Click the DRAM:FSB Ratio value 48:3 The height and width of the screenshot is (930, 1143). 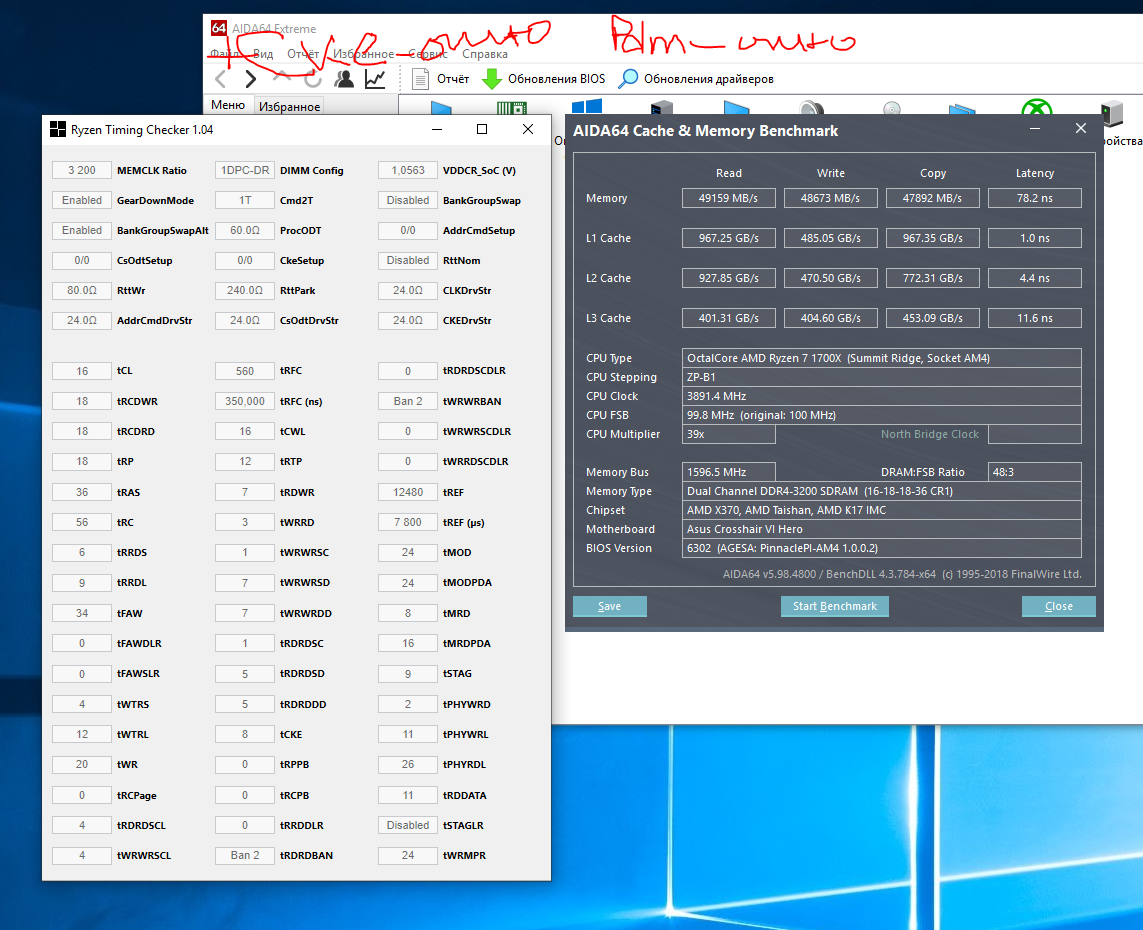coord(1034,472)
